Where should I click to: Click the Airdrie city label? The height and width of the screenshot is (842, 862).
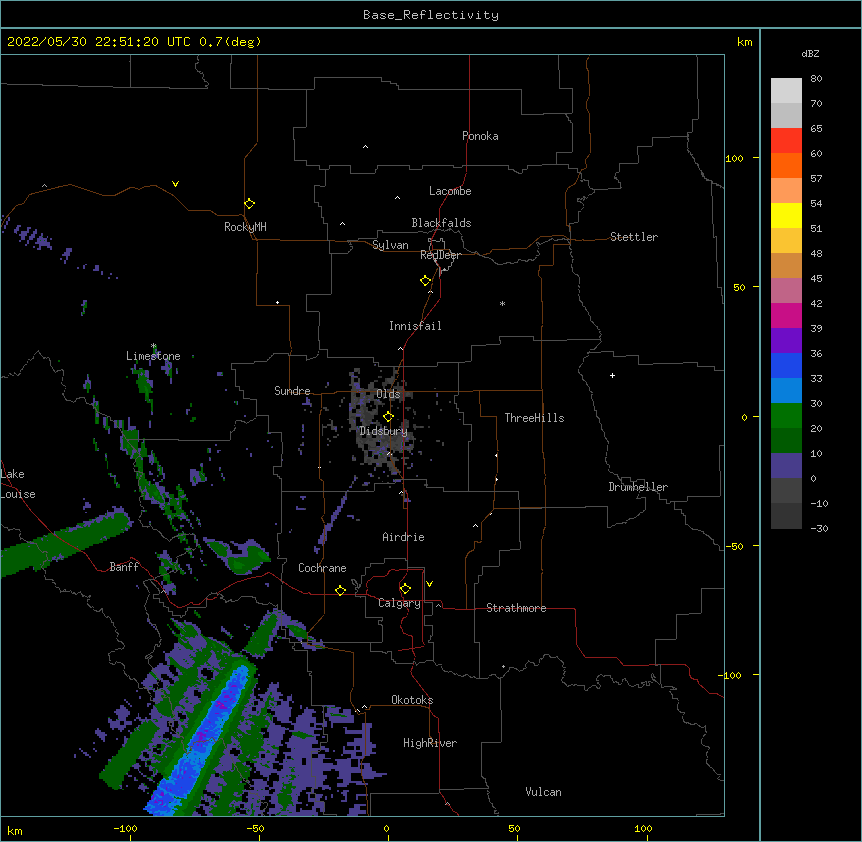(404, 537)
